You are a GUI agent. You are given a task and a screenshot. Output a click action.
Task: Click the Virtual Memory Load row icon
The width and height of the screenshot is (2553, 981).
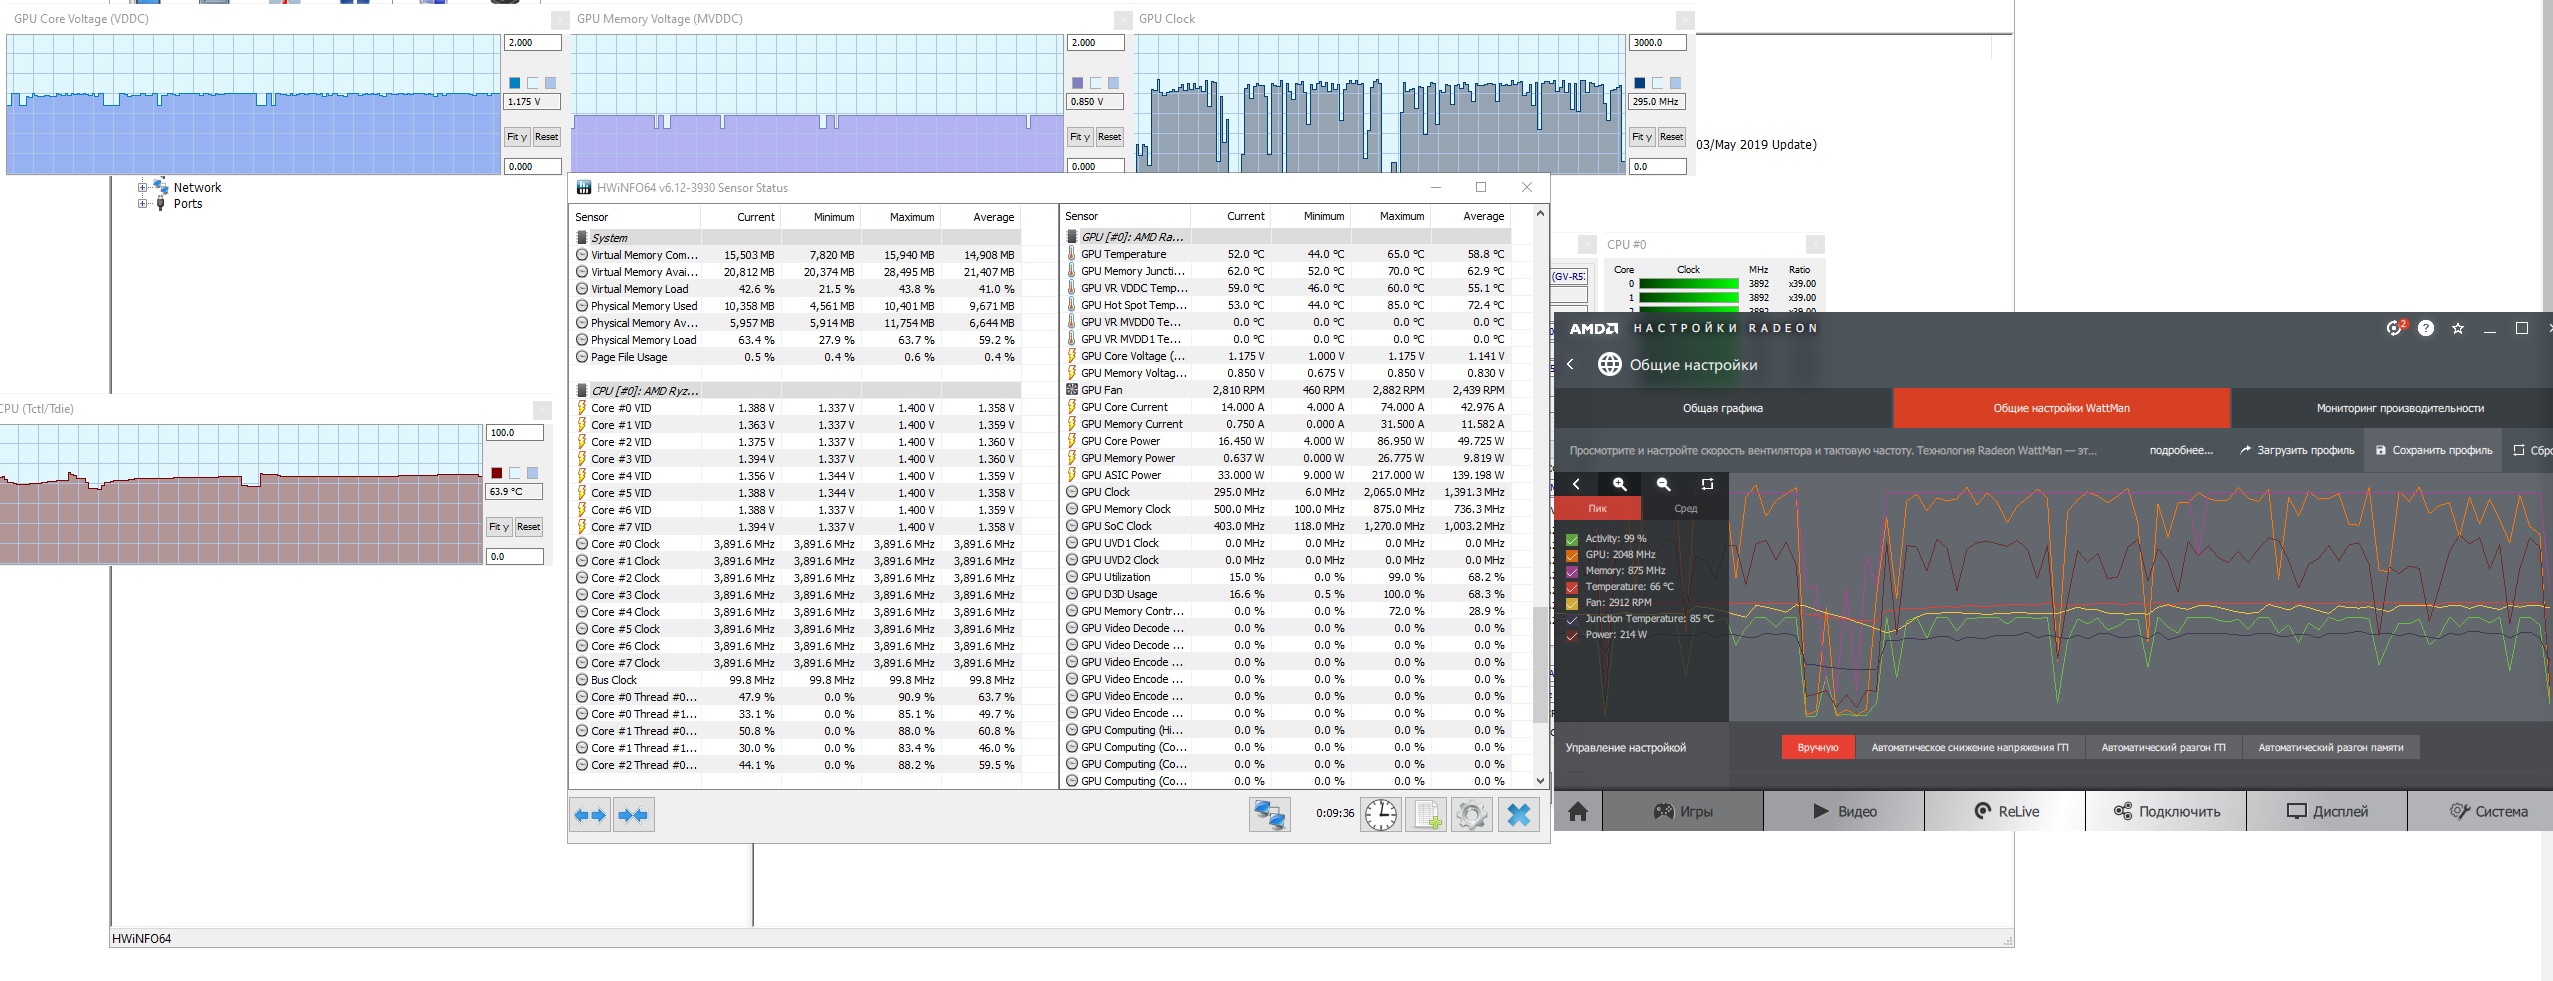tap(582, 289)
